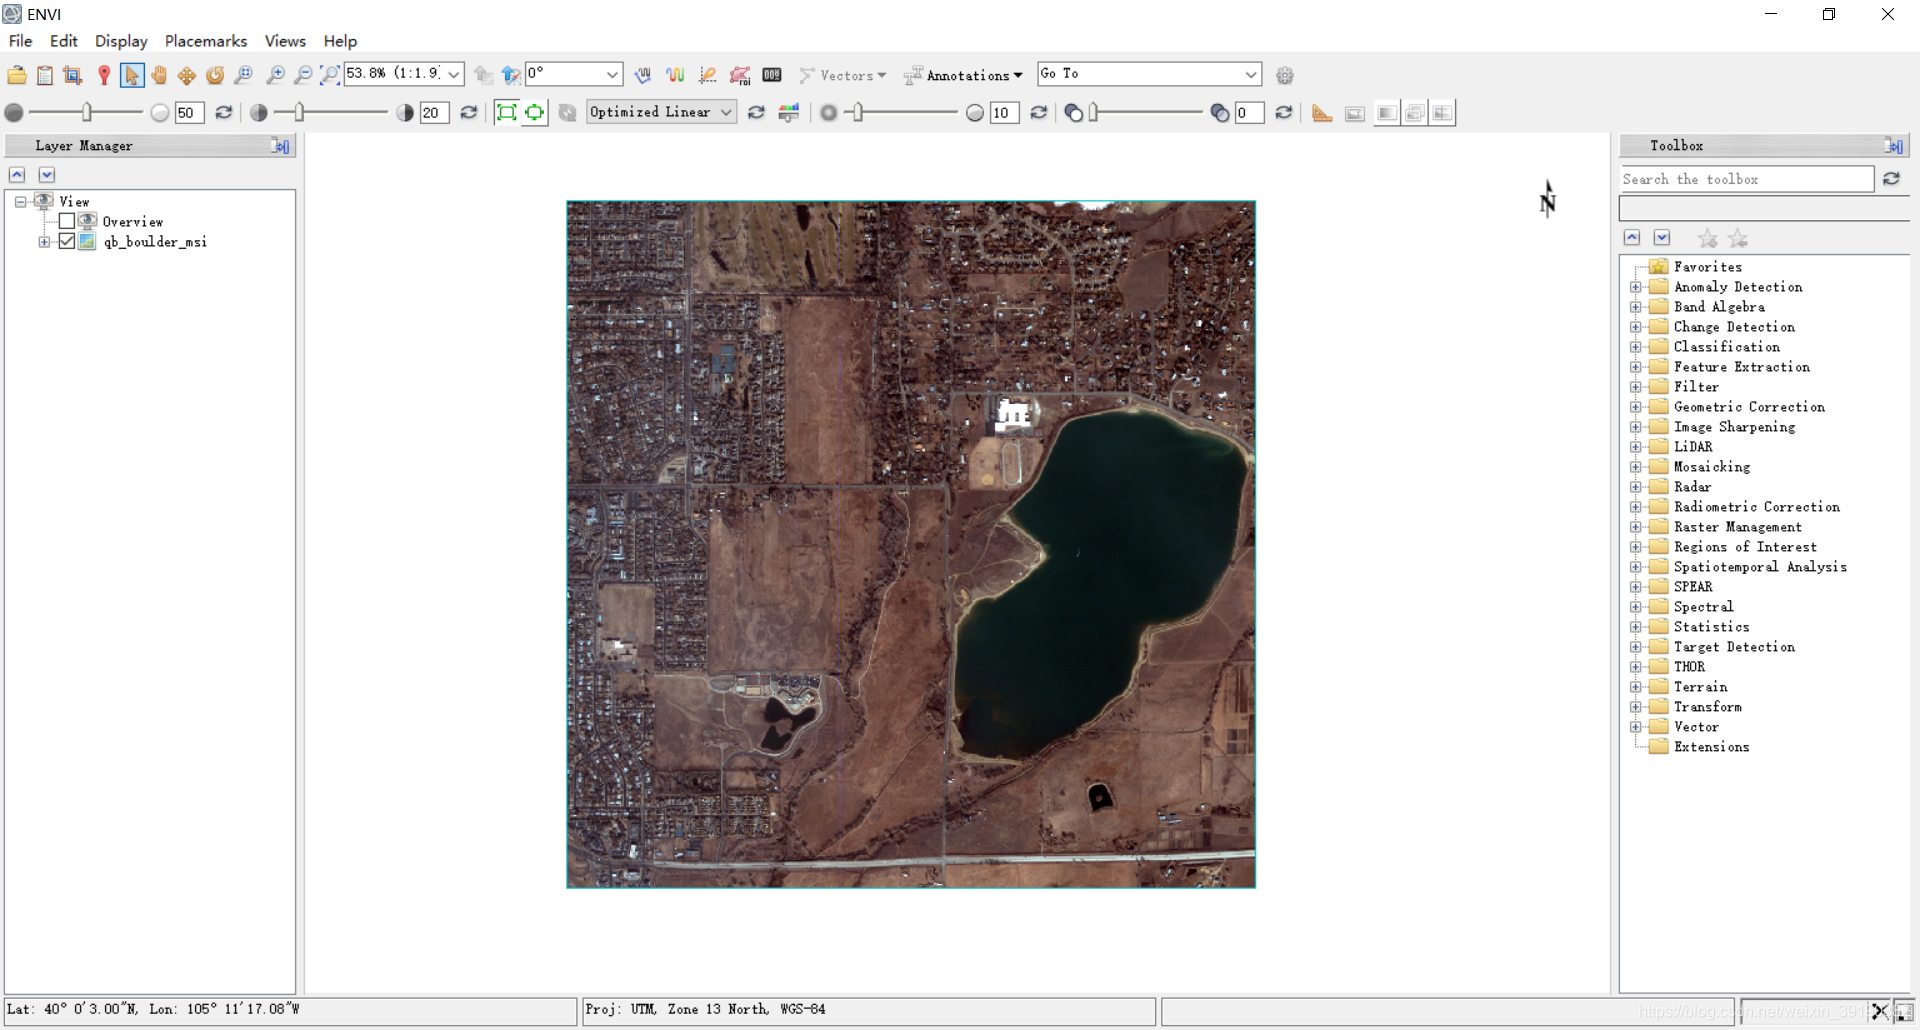
Task: Open the Go To dropdown
Action: (x=1251, y=74)
